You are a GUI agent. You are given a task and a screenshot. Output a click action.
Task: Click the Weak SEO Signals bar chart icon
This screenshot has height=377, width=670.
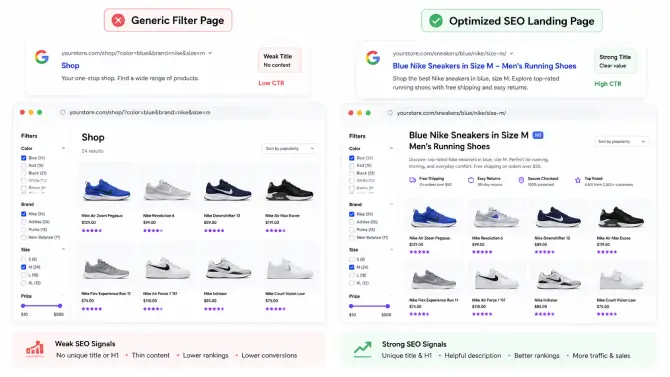[x=35, y=348]
